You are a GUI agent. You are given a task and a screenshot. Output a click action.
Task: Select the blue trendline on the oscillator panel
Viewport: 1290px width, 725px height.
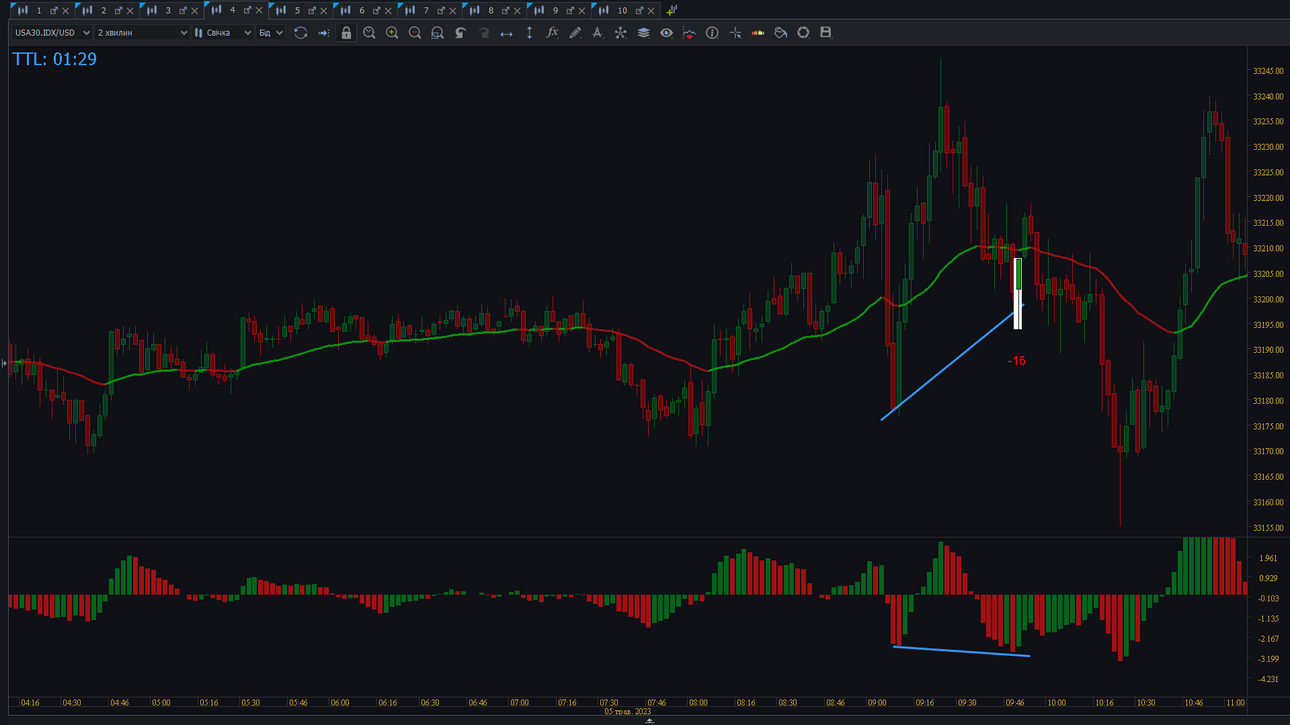[961, 651]
